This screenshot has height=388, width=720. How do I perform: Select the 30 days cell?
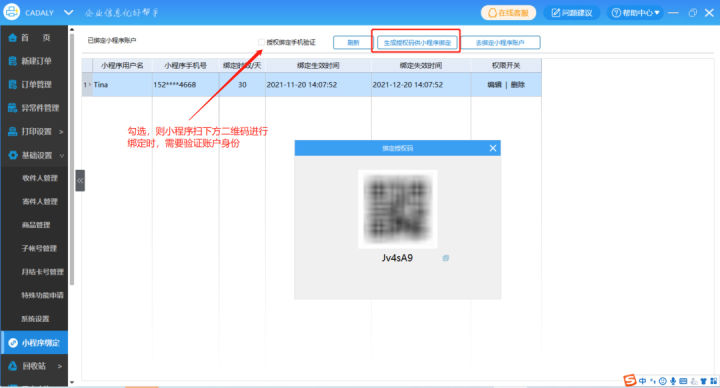(242, 84)
